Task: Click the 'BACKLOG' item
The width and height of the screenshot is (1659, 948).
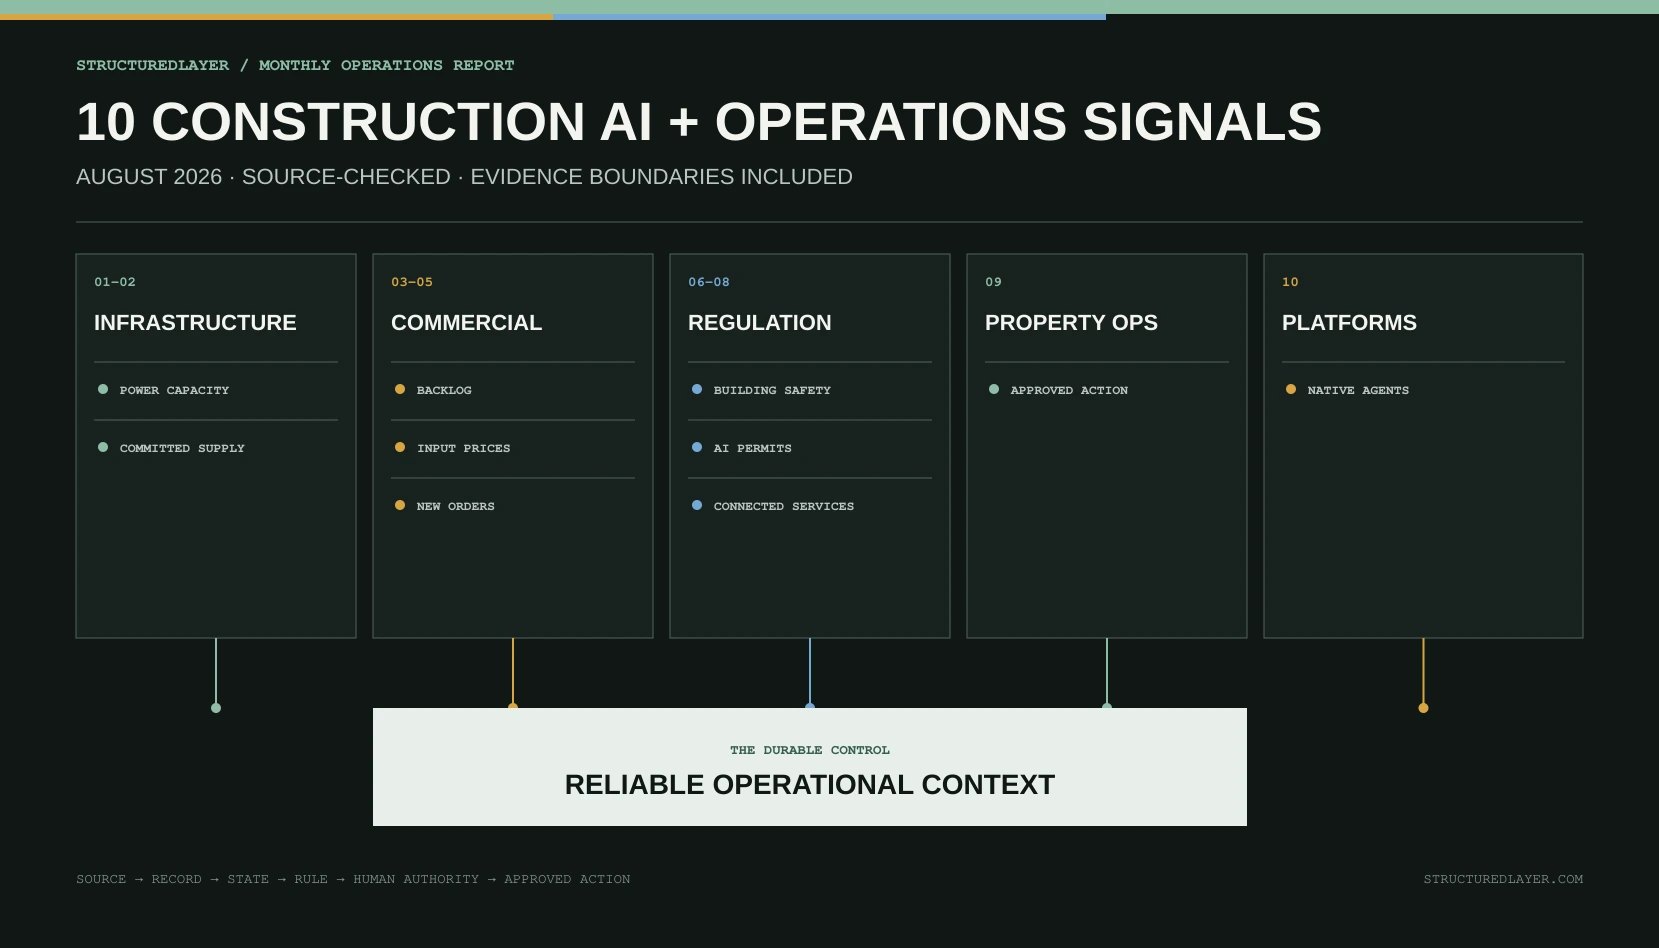Action: pyautogui.click(x=444, y=390)
